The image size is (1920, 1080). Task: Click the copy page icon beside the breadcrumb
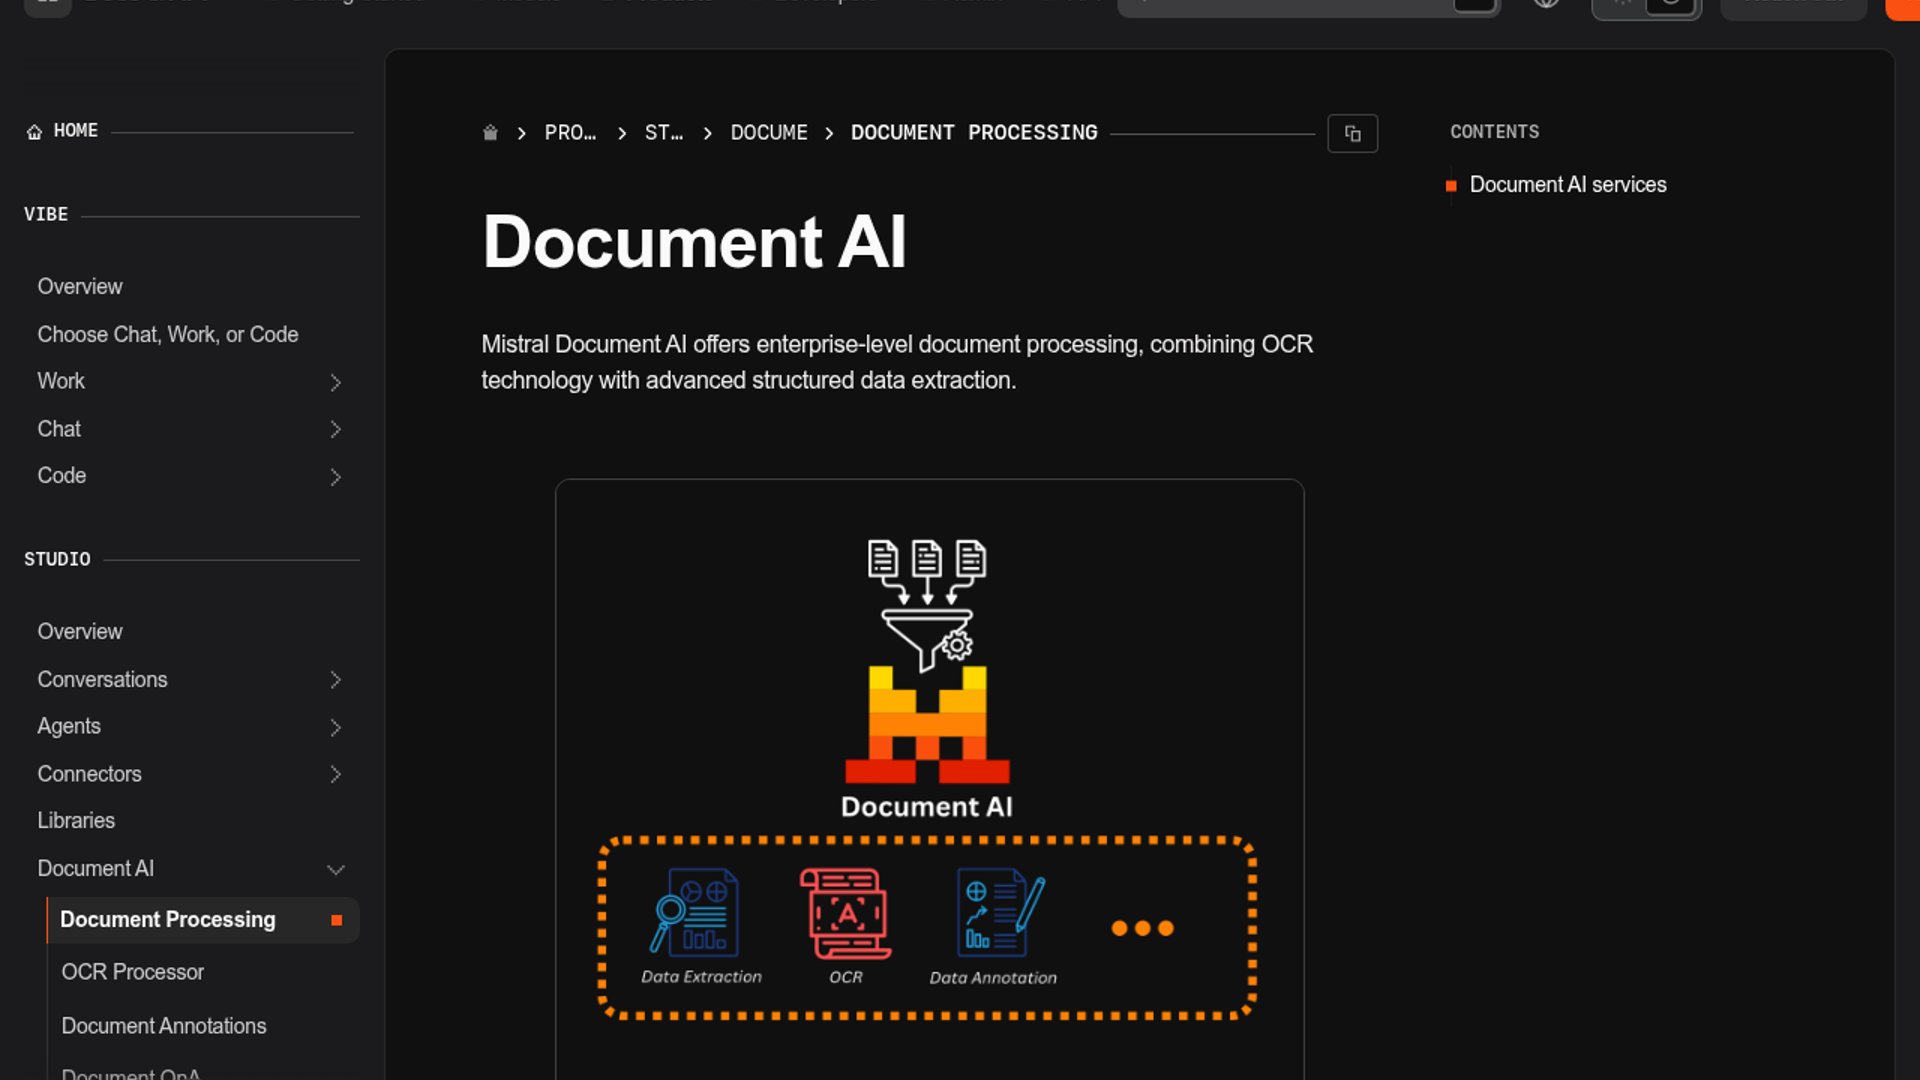[x=1352, y=133]
